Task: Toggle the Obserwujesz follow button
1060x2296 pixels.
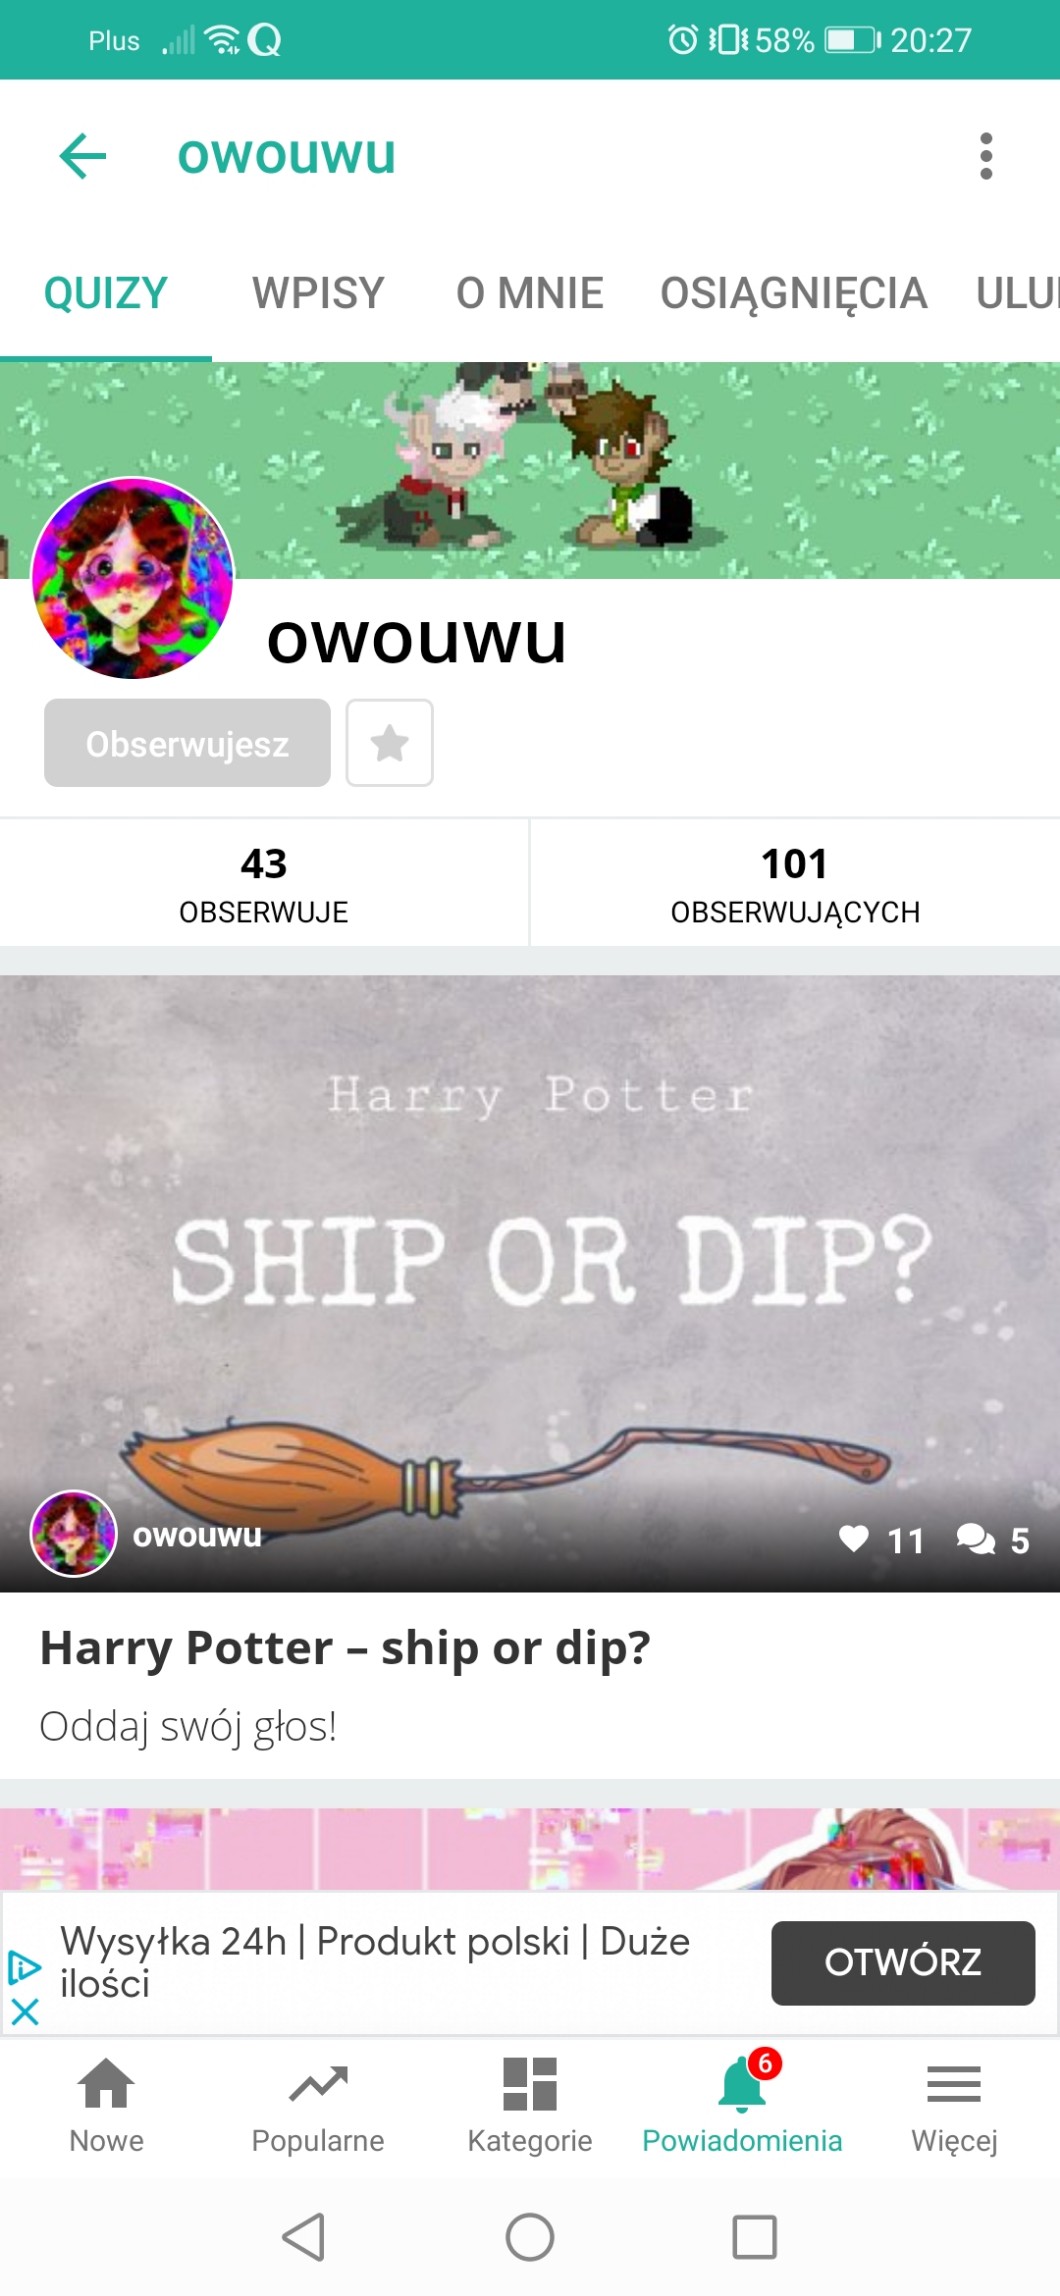Action: pos(187,743)
